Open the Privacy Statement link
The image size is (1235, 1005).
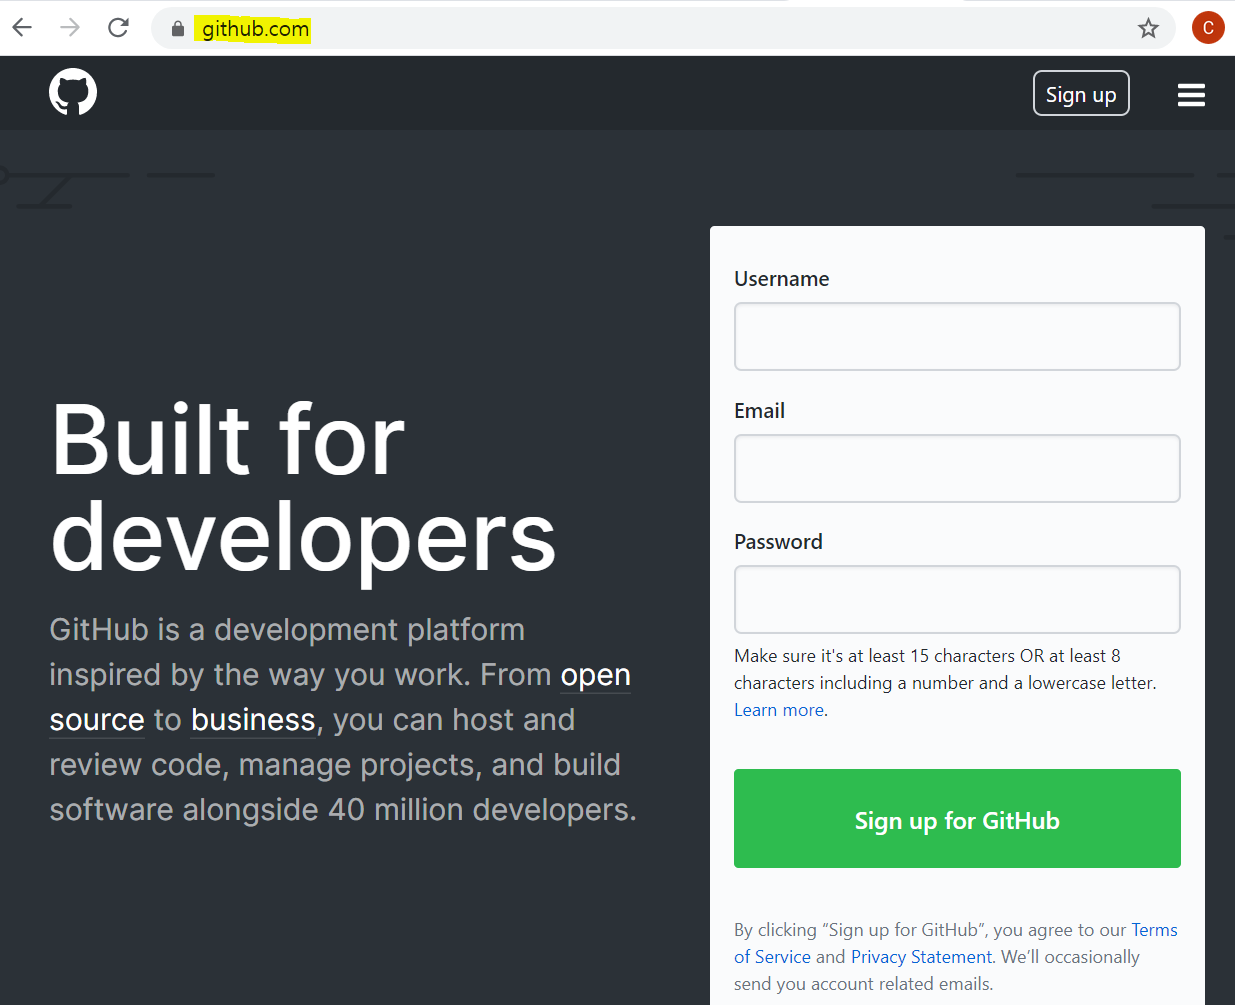(921, 957)
